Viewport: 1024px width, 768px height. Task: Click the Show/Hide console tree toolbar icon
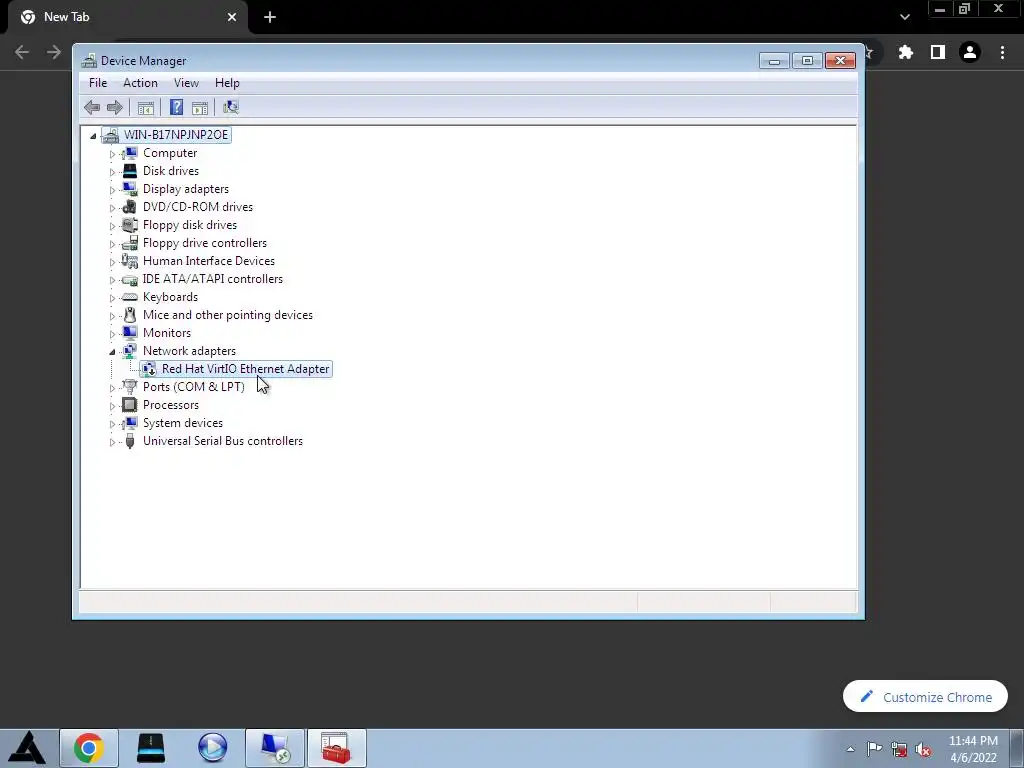pyautogui.click(x=146, y=108)
